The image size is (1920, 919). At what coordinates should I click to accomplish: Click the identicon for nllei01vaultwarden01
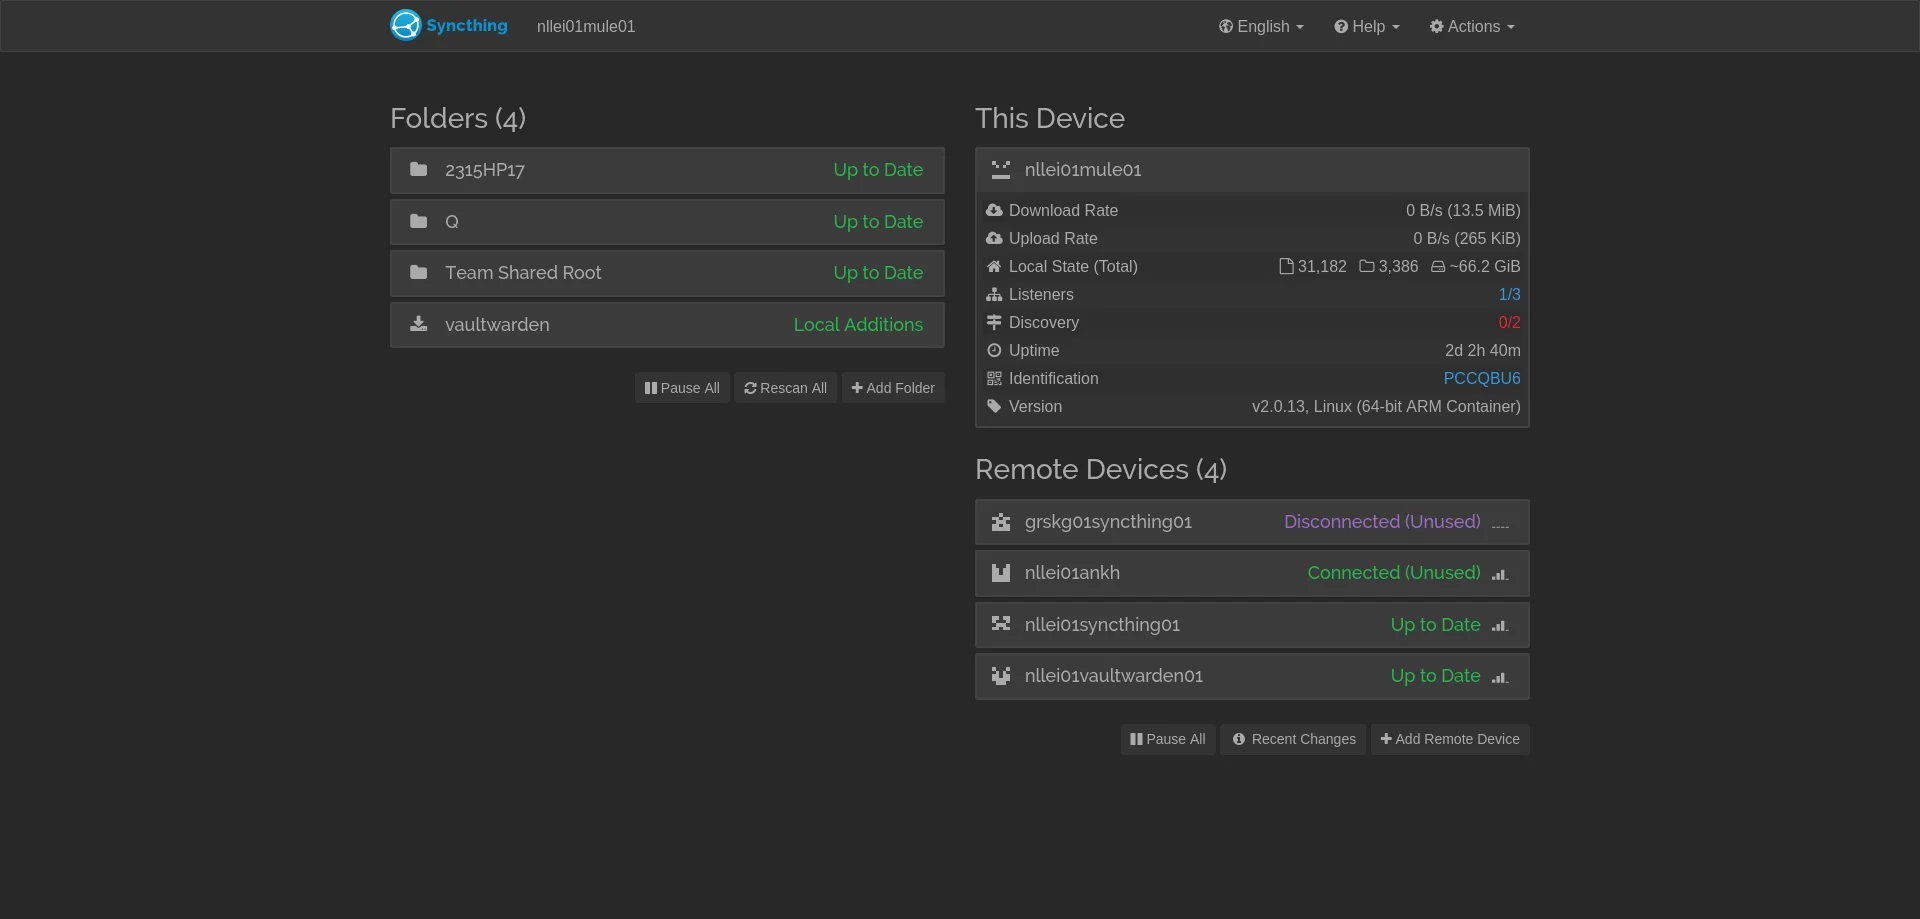(1001, 676)
